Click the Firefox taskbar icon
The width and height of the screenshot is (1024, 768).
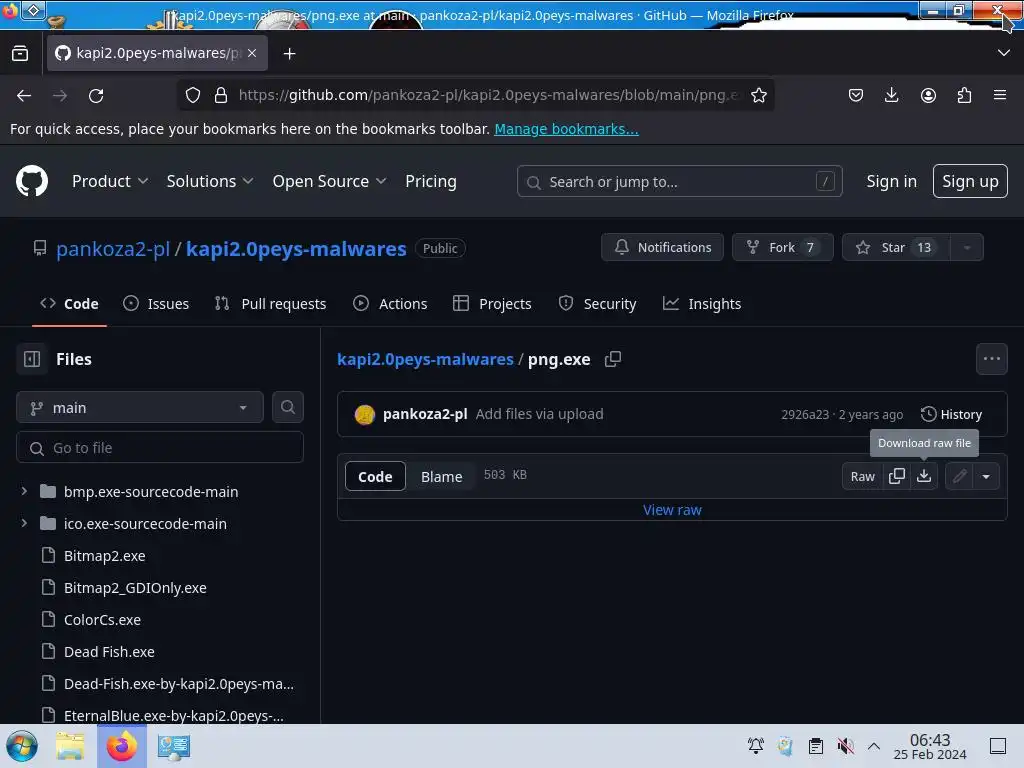click(x=121, y=746)
